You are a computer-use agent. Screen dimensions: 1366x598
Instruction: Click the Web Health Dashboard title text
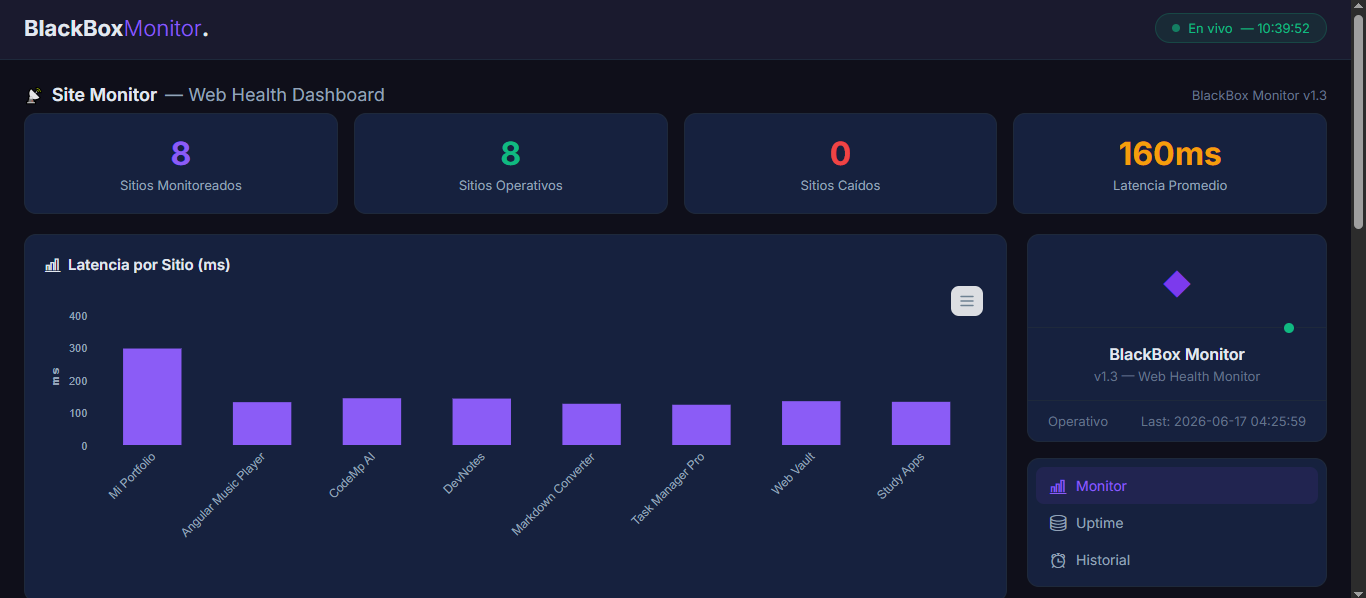[287, 95]
